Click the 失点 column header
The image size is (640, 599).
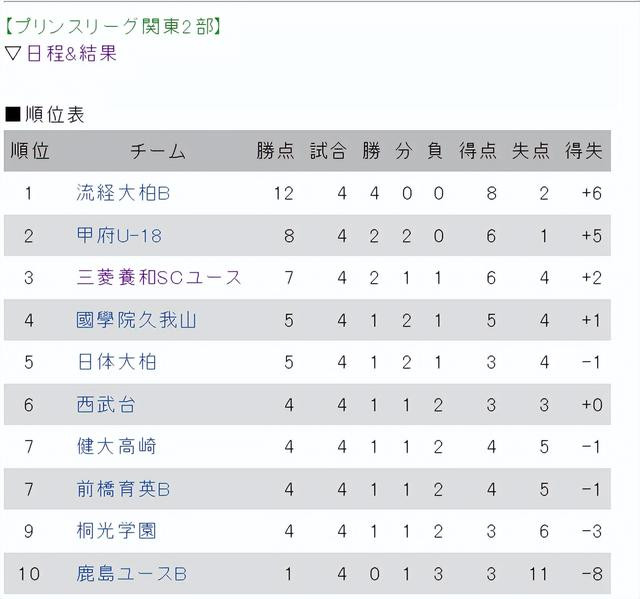point(531,151)
